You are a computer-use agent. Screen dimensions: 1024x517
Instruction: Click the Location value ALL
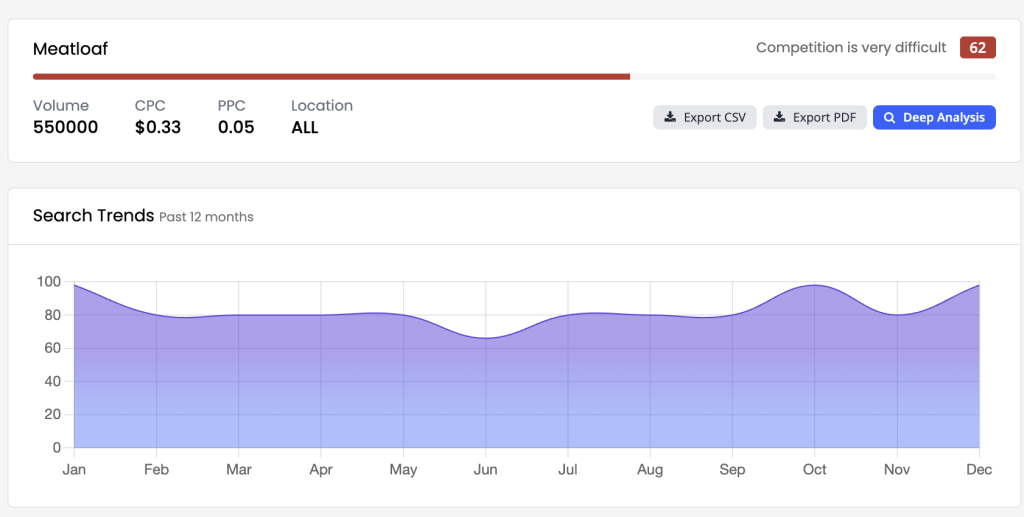(x=305, y=127)
